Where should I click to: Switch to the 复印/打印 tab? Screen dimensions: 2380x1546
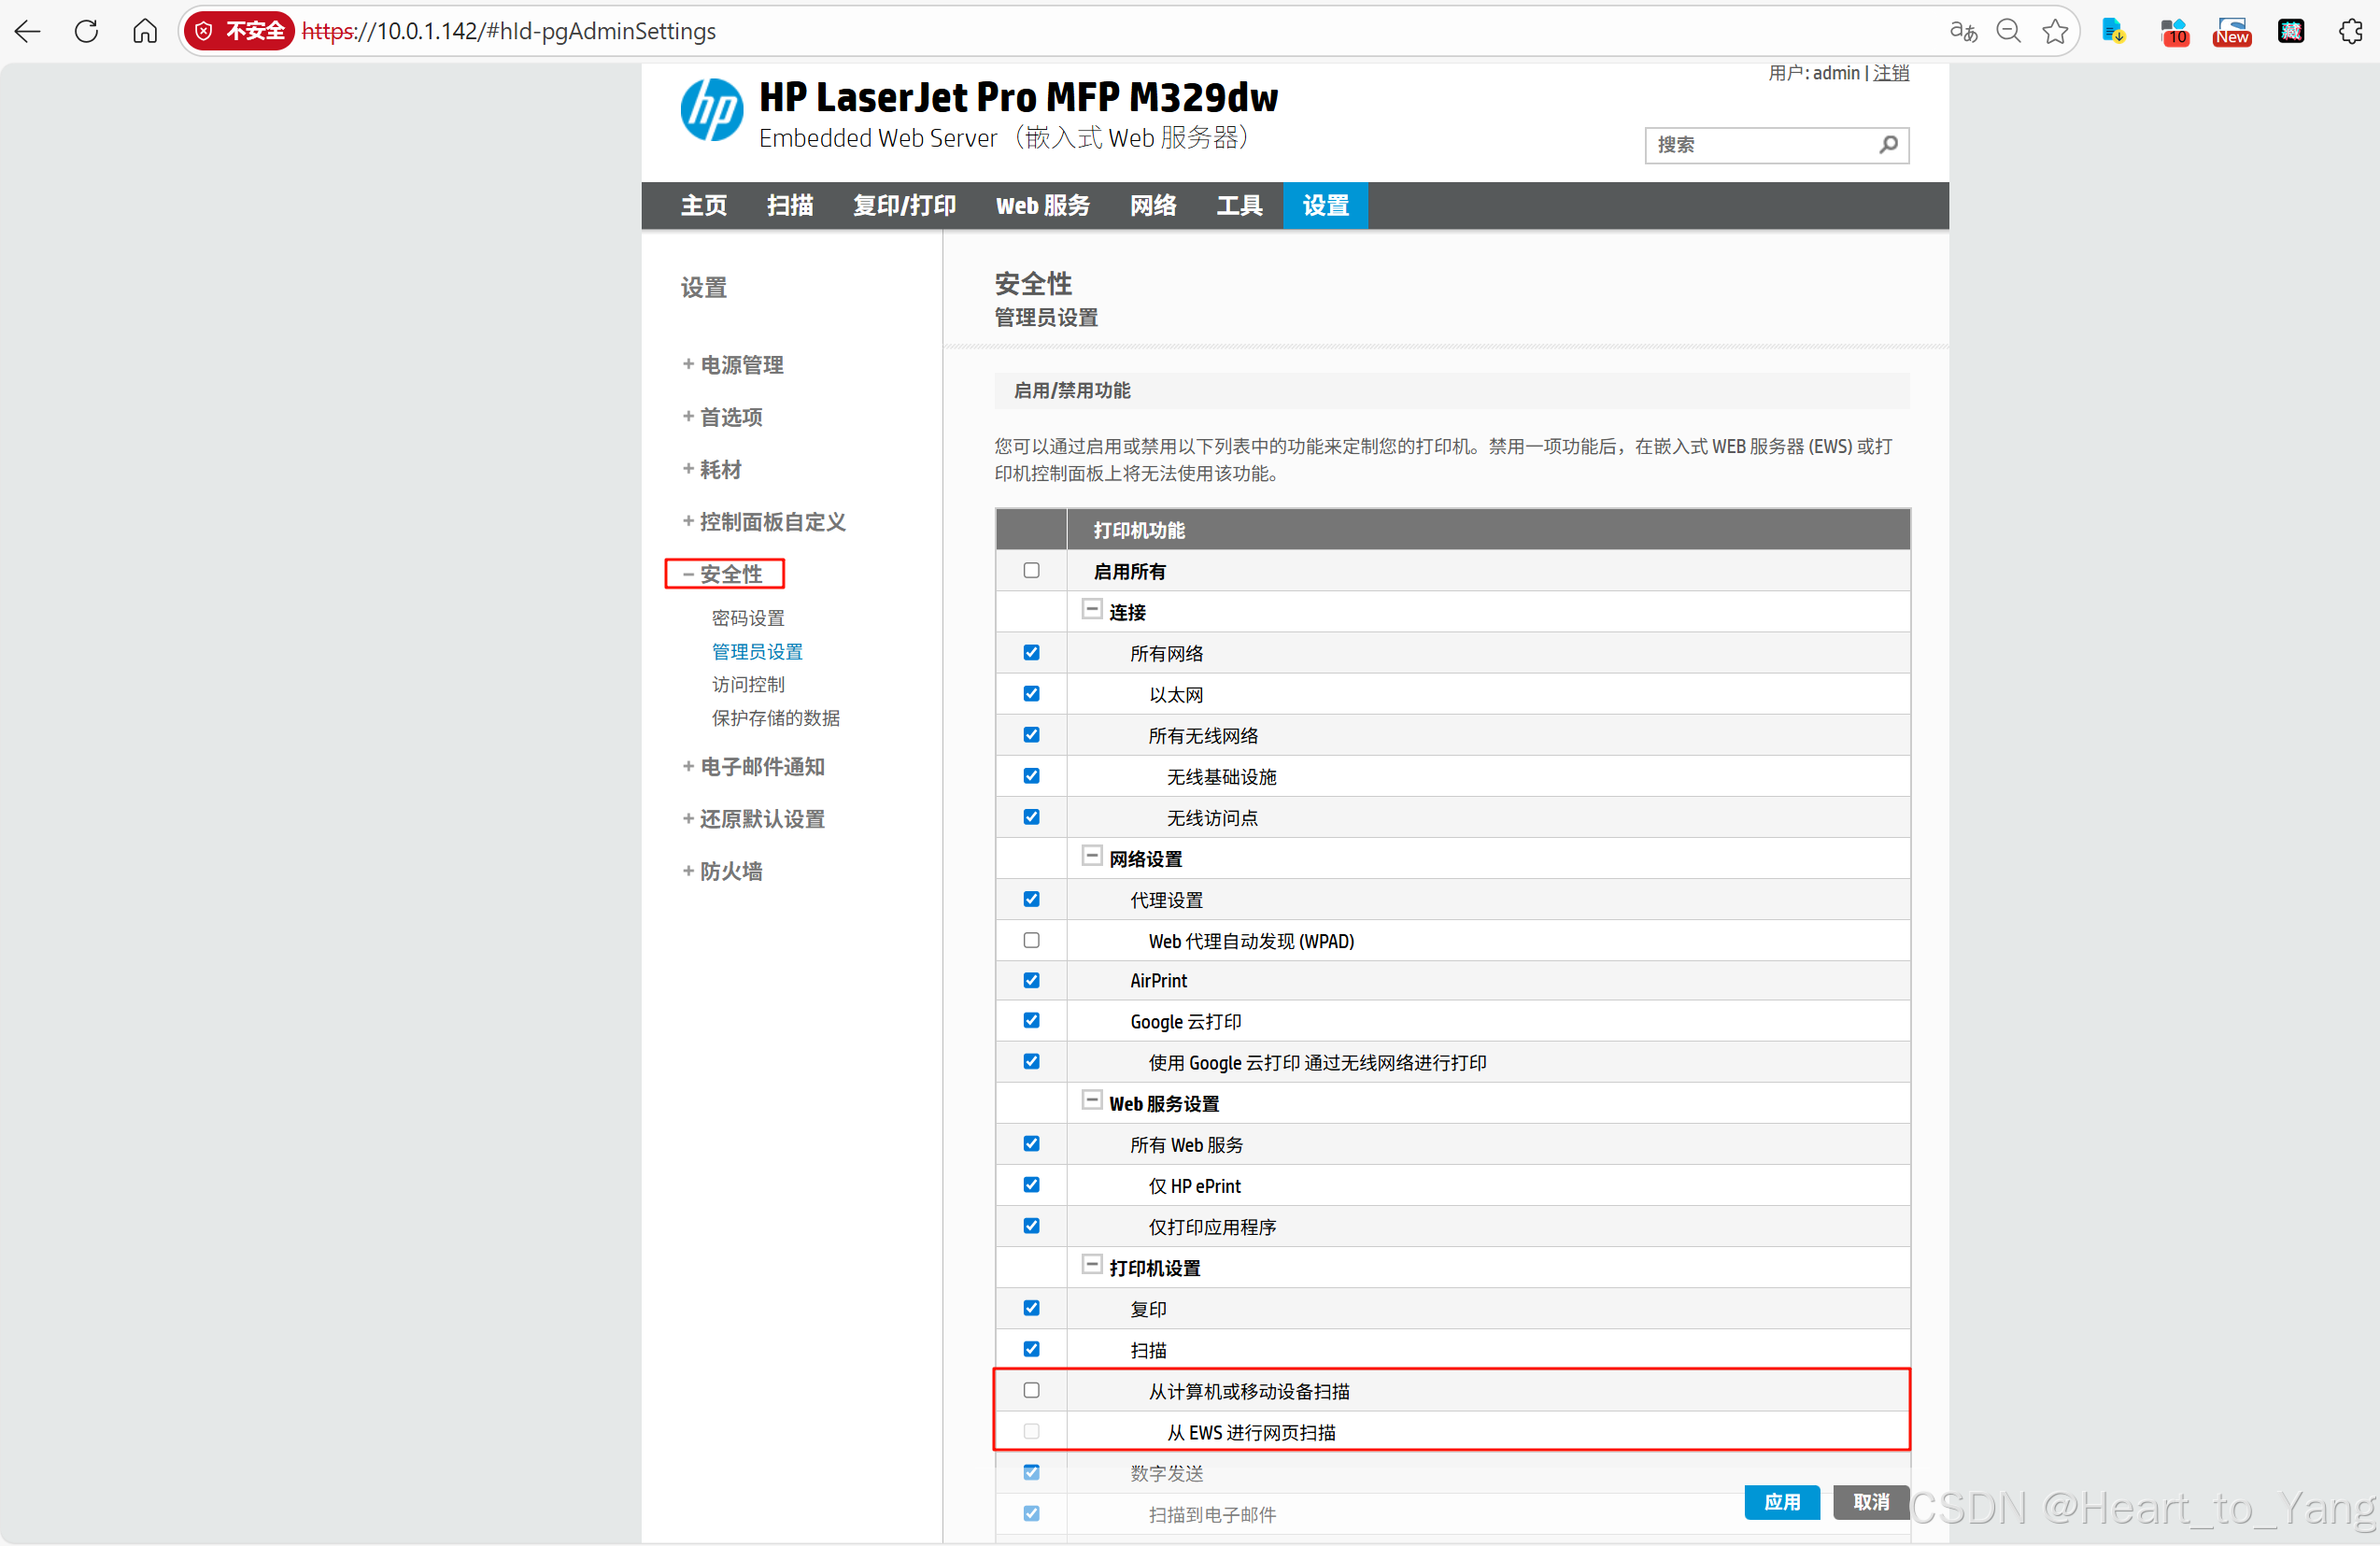[x=904, y=205]
